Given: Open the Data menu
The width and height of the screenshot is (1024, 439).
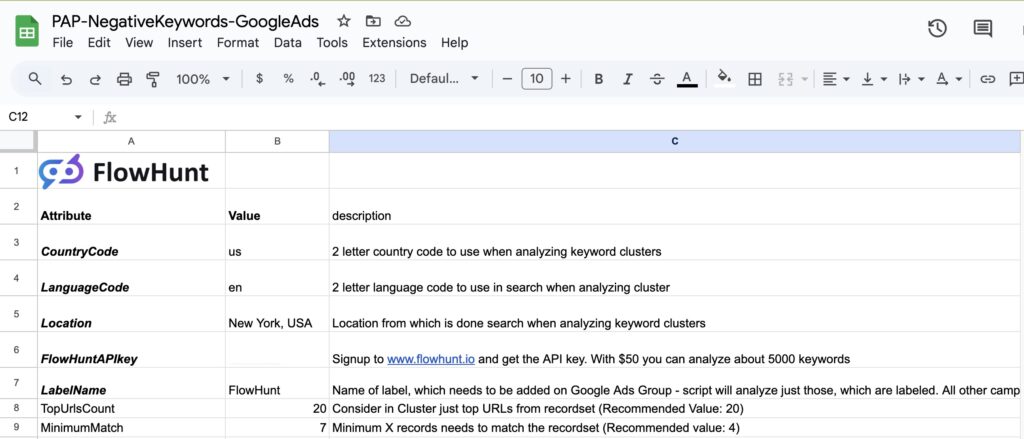Looking at the screenshot, I should pyautogui.click(x=287, y=42).
